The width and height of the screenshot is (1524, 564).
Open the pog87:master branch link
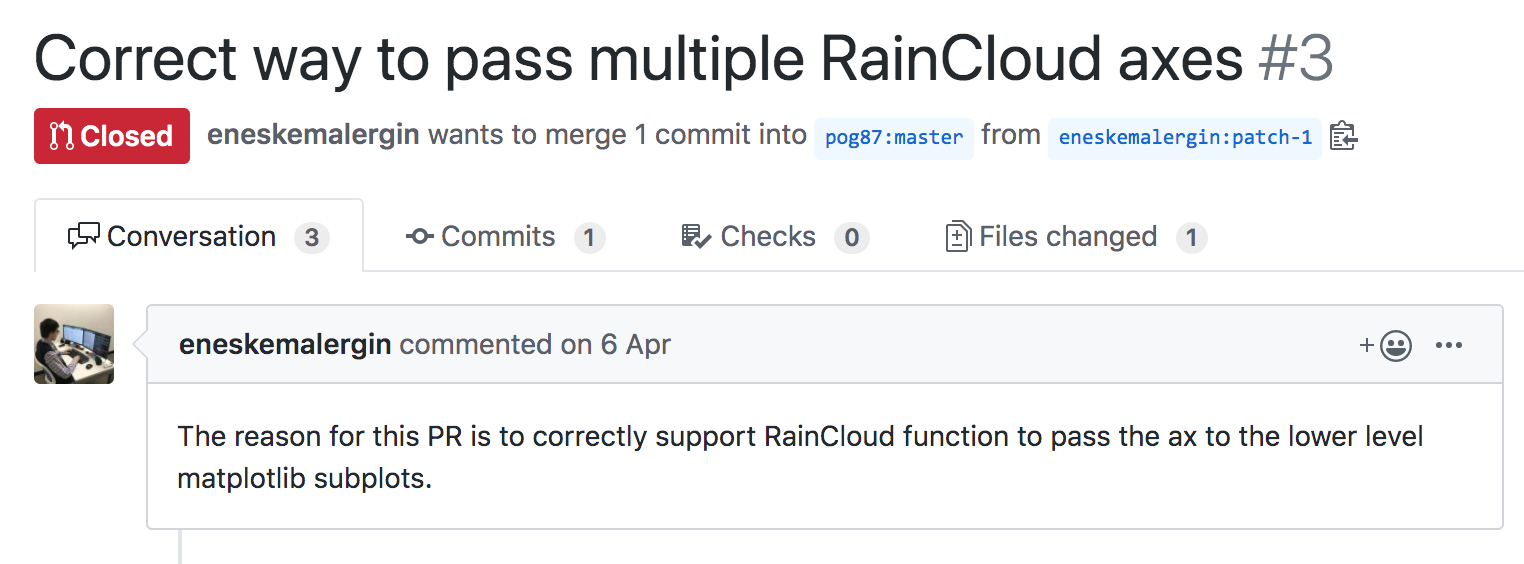pos(894,137)
